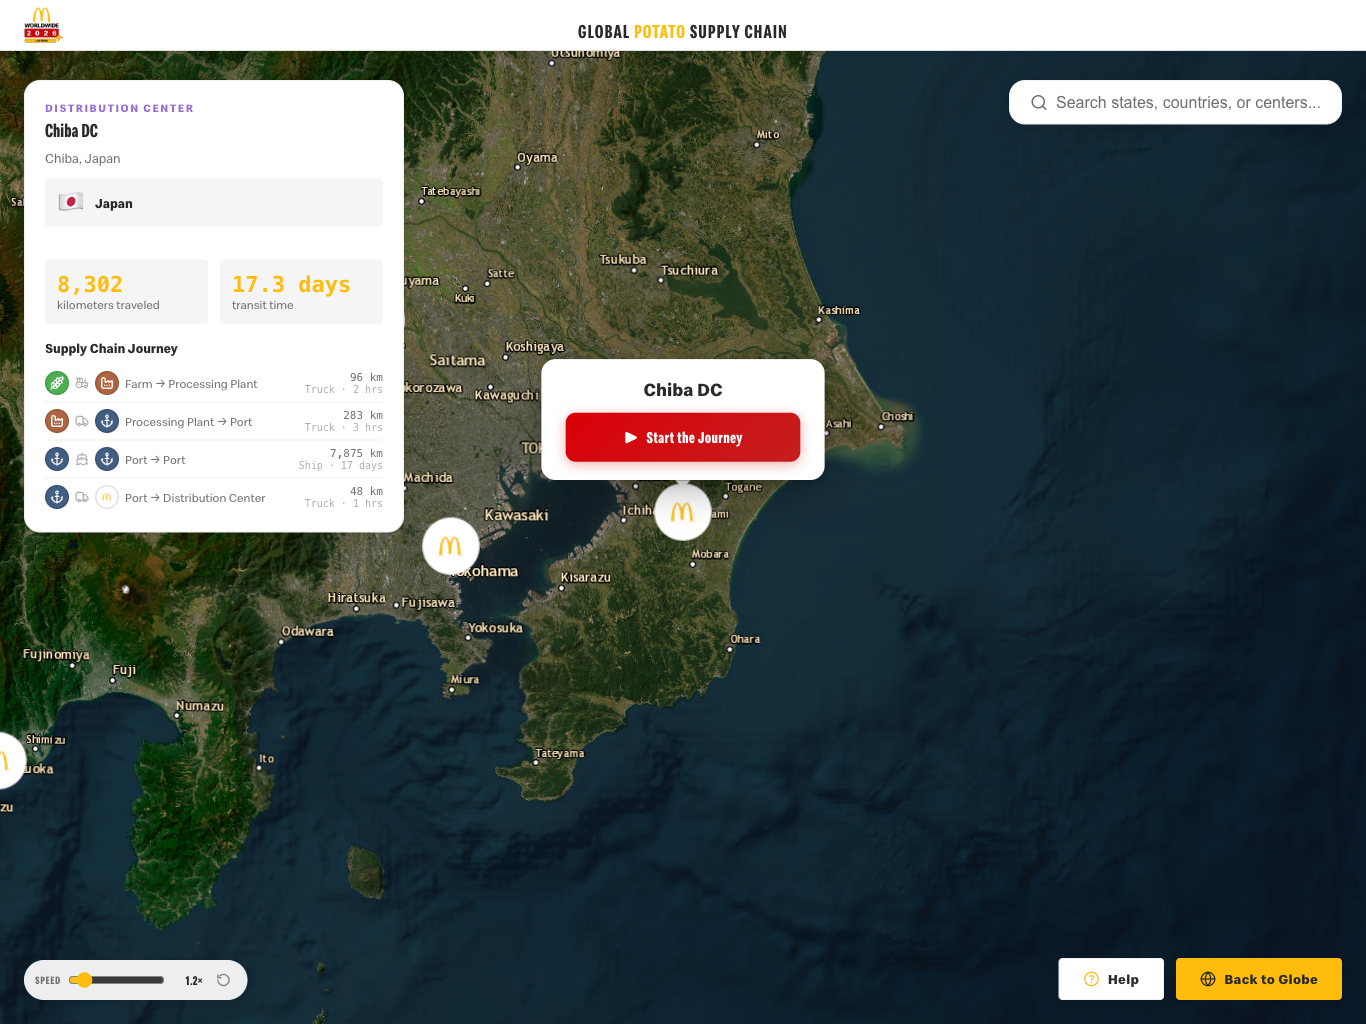The width and height of the screenshot is (1366, 1024).
Task: Click the Fujinomiya city label on the map
Action: point(56,654)
